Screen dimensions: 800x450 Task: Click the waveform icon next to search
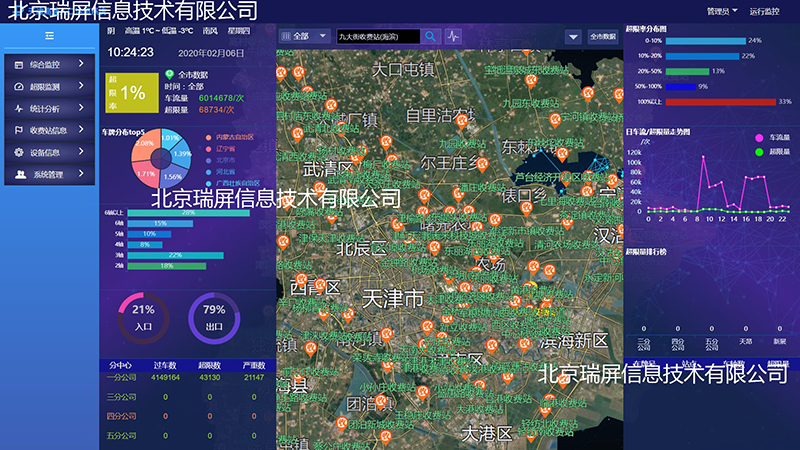[x=453, y=36]
